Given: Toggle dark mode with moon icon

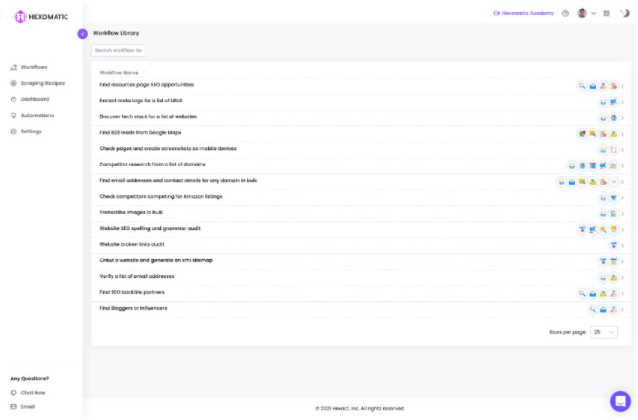Looking at the screenshot, I should coord(625,13).
